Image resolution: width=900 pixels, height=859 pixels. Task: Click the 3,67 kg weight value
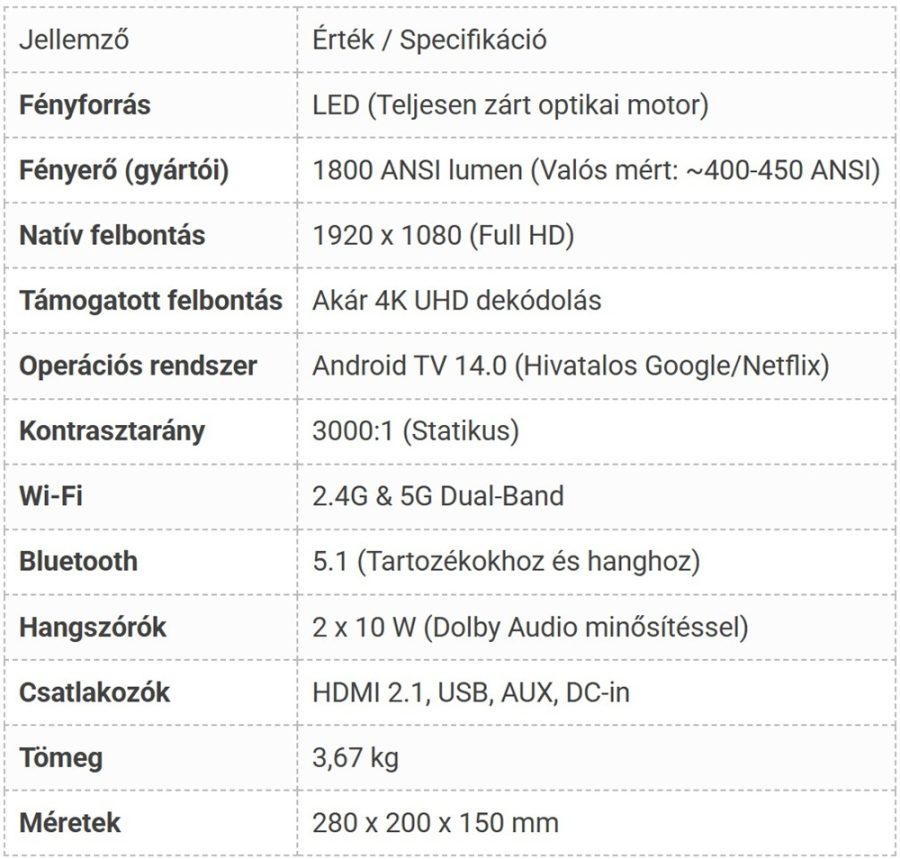click(x=355, y=757)
